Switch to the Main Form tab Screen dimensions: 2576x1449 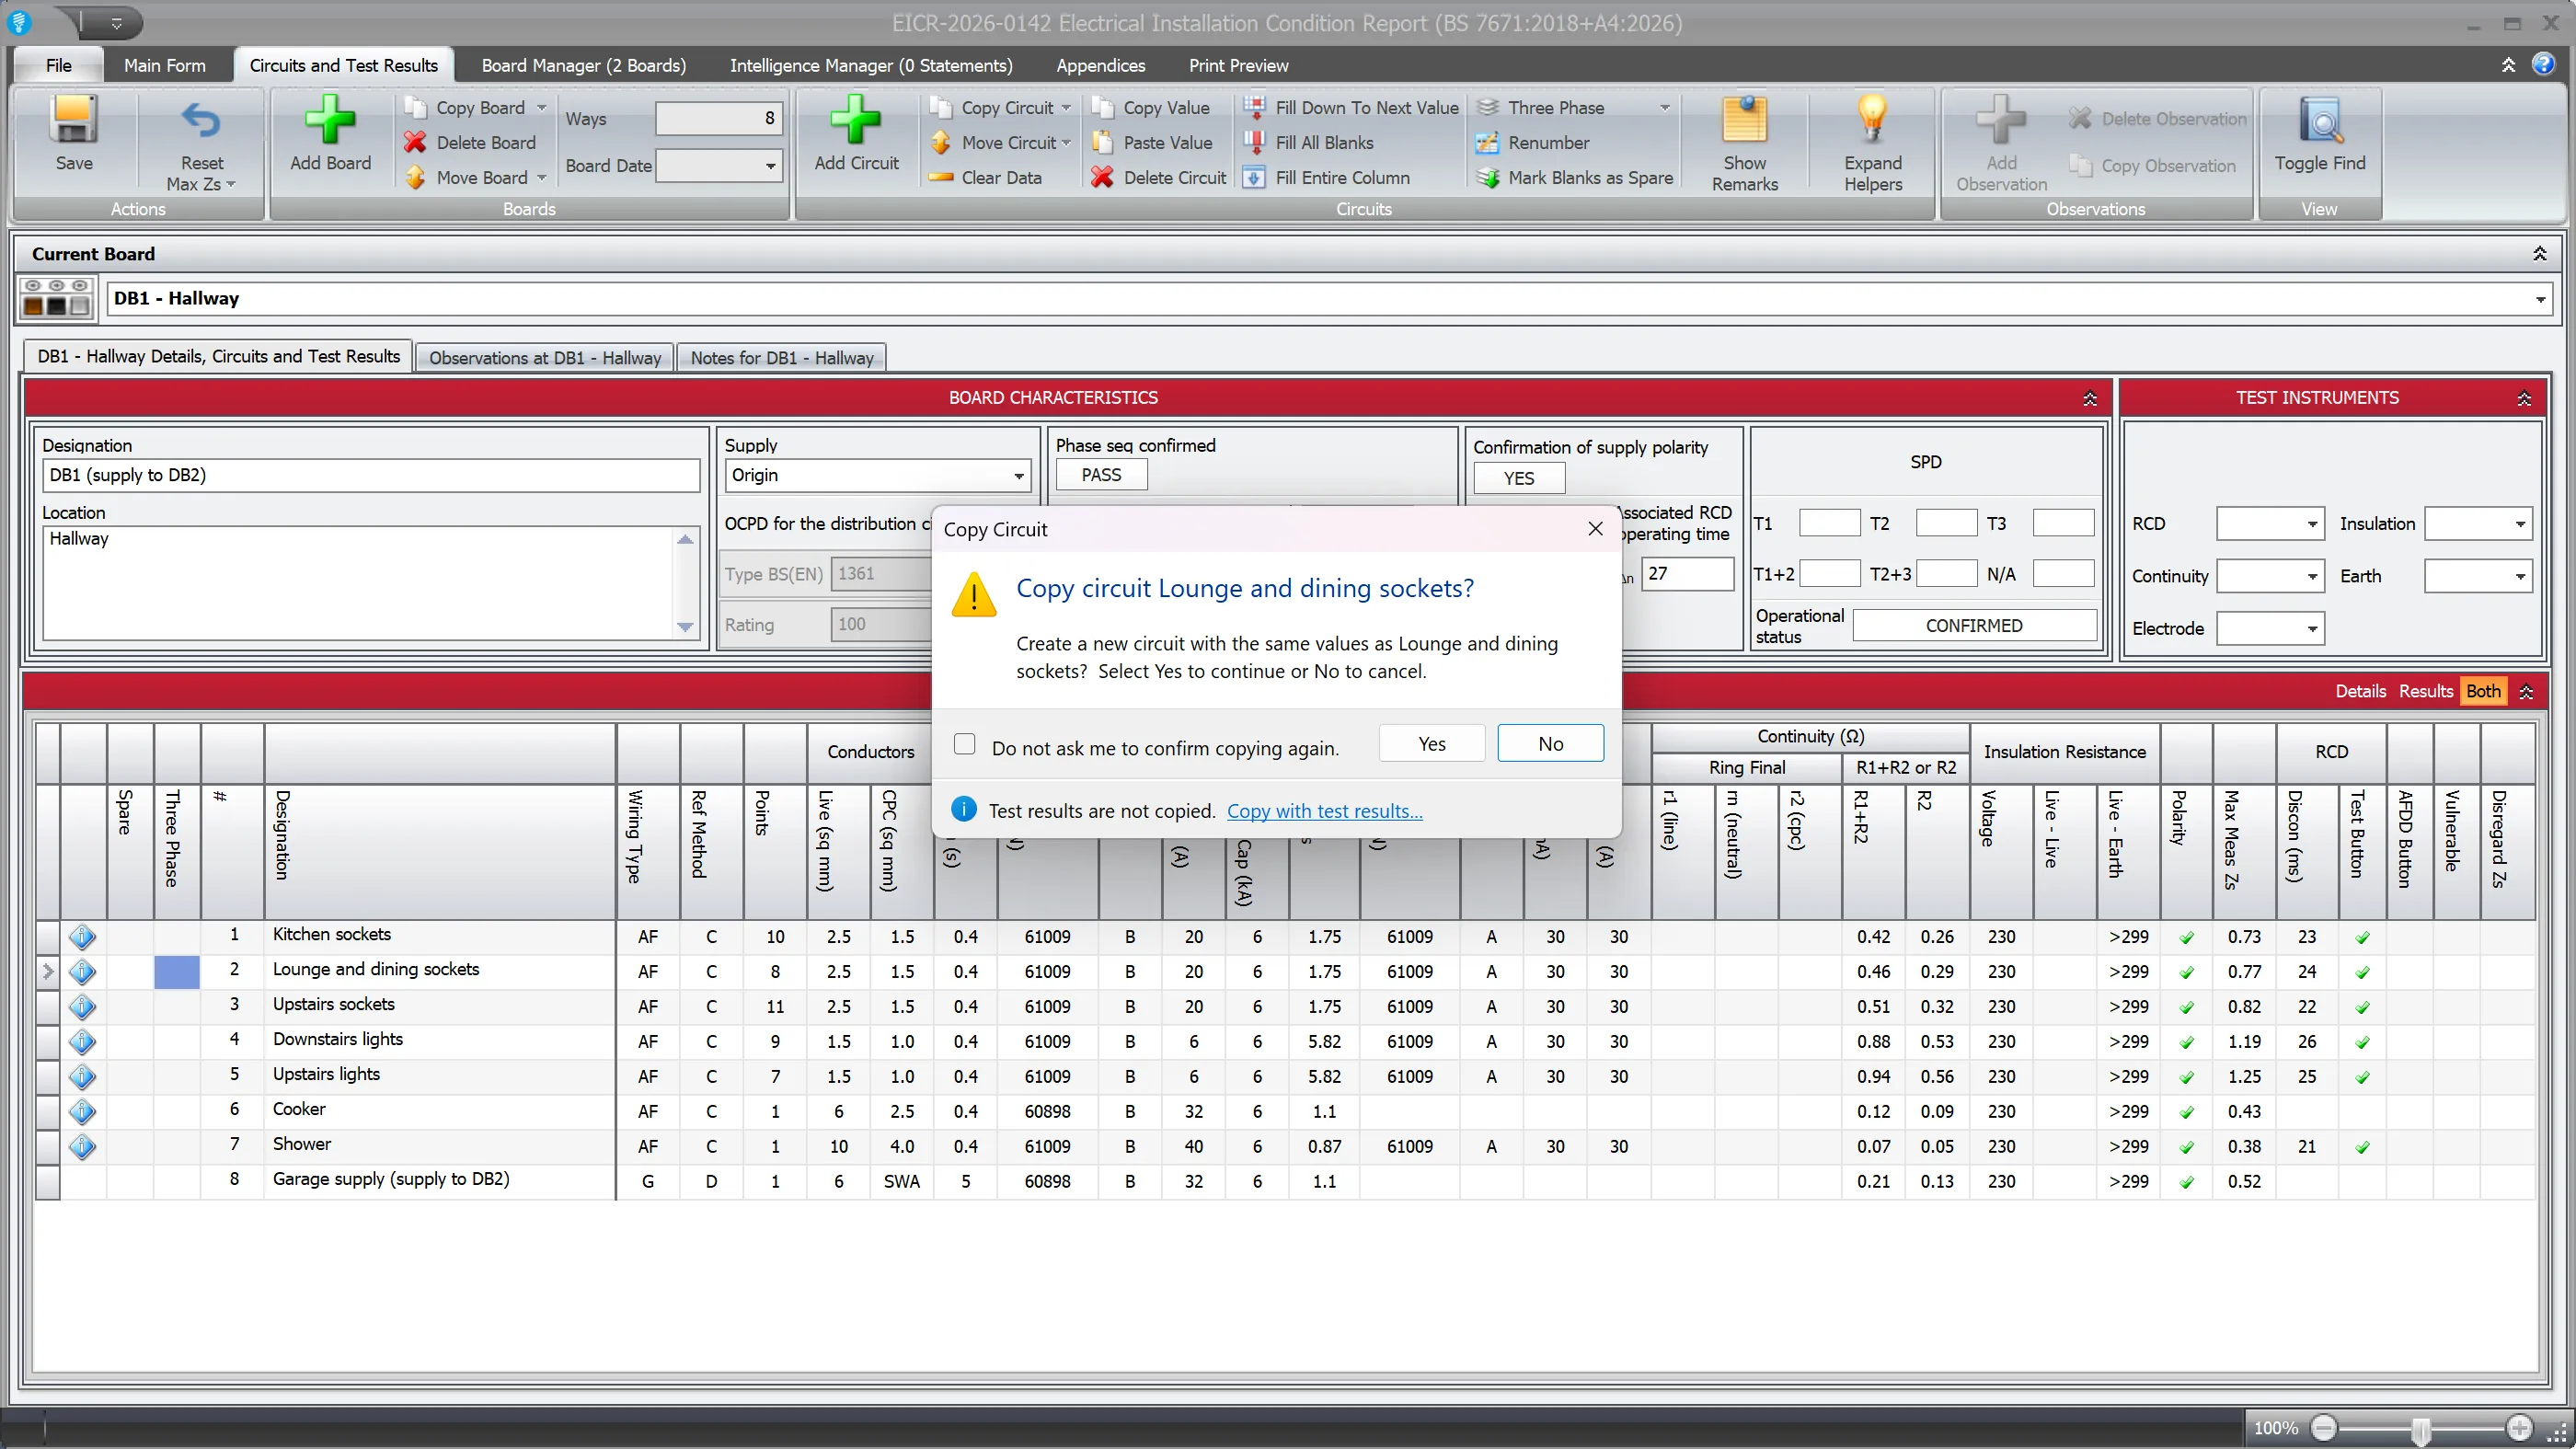click(x=165, y=65)
